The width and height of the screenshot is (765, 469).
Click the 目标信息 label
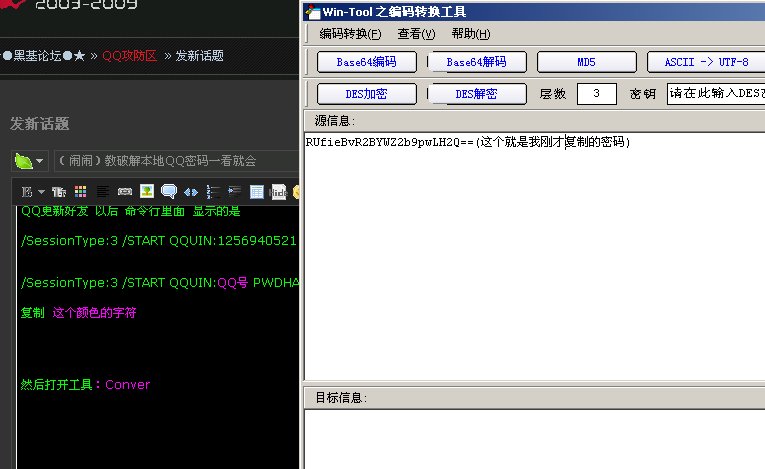tap(341, 398)
